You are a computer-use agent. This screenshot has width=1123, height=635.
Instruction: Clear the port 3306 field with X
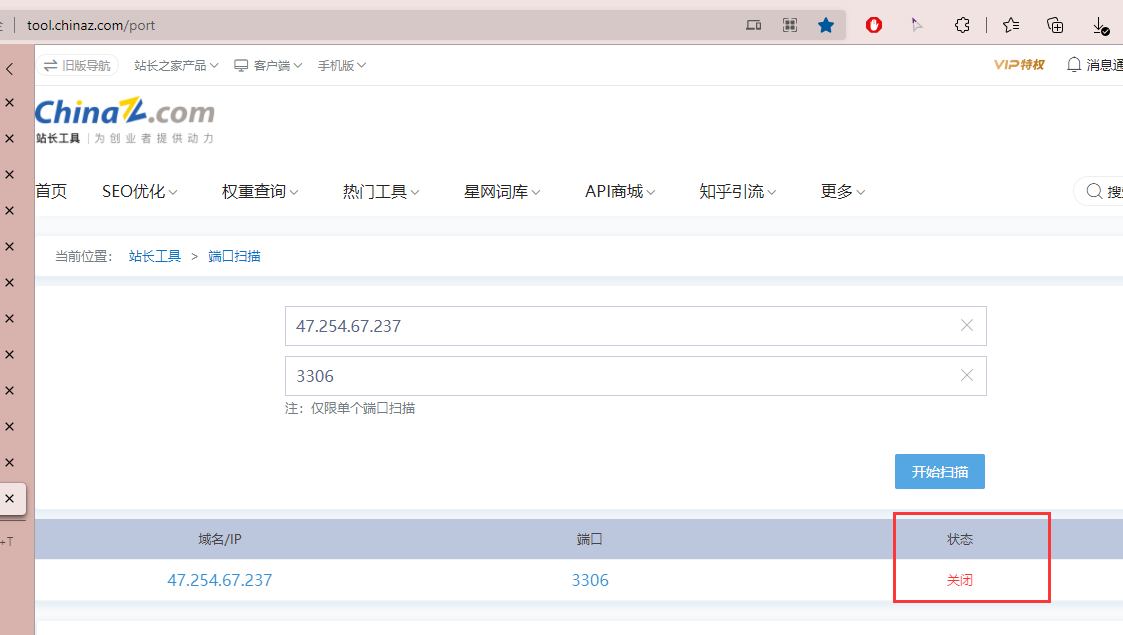(x=967, y=376)
